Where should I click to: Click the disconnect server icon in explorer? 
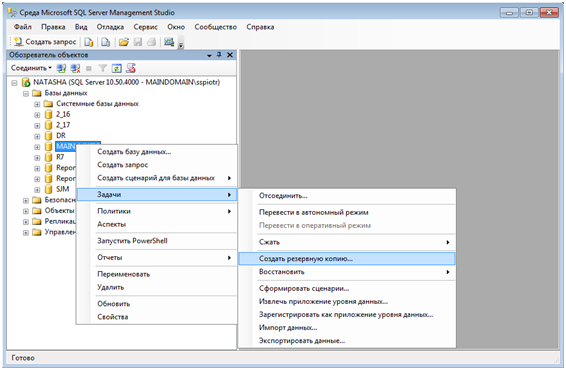[75, 68]
